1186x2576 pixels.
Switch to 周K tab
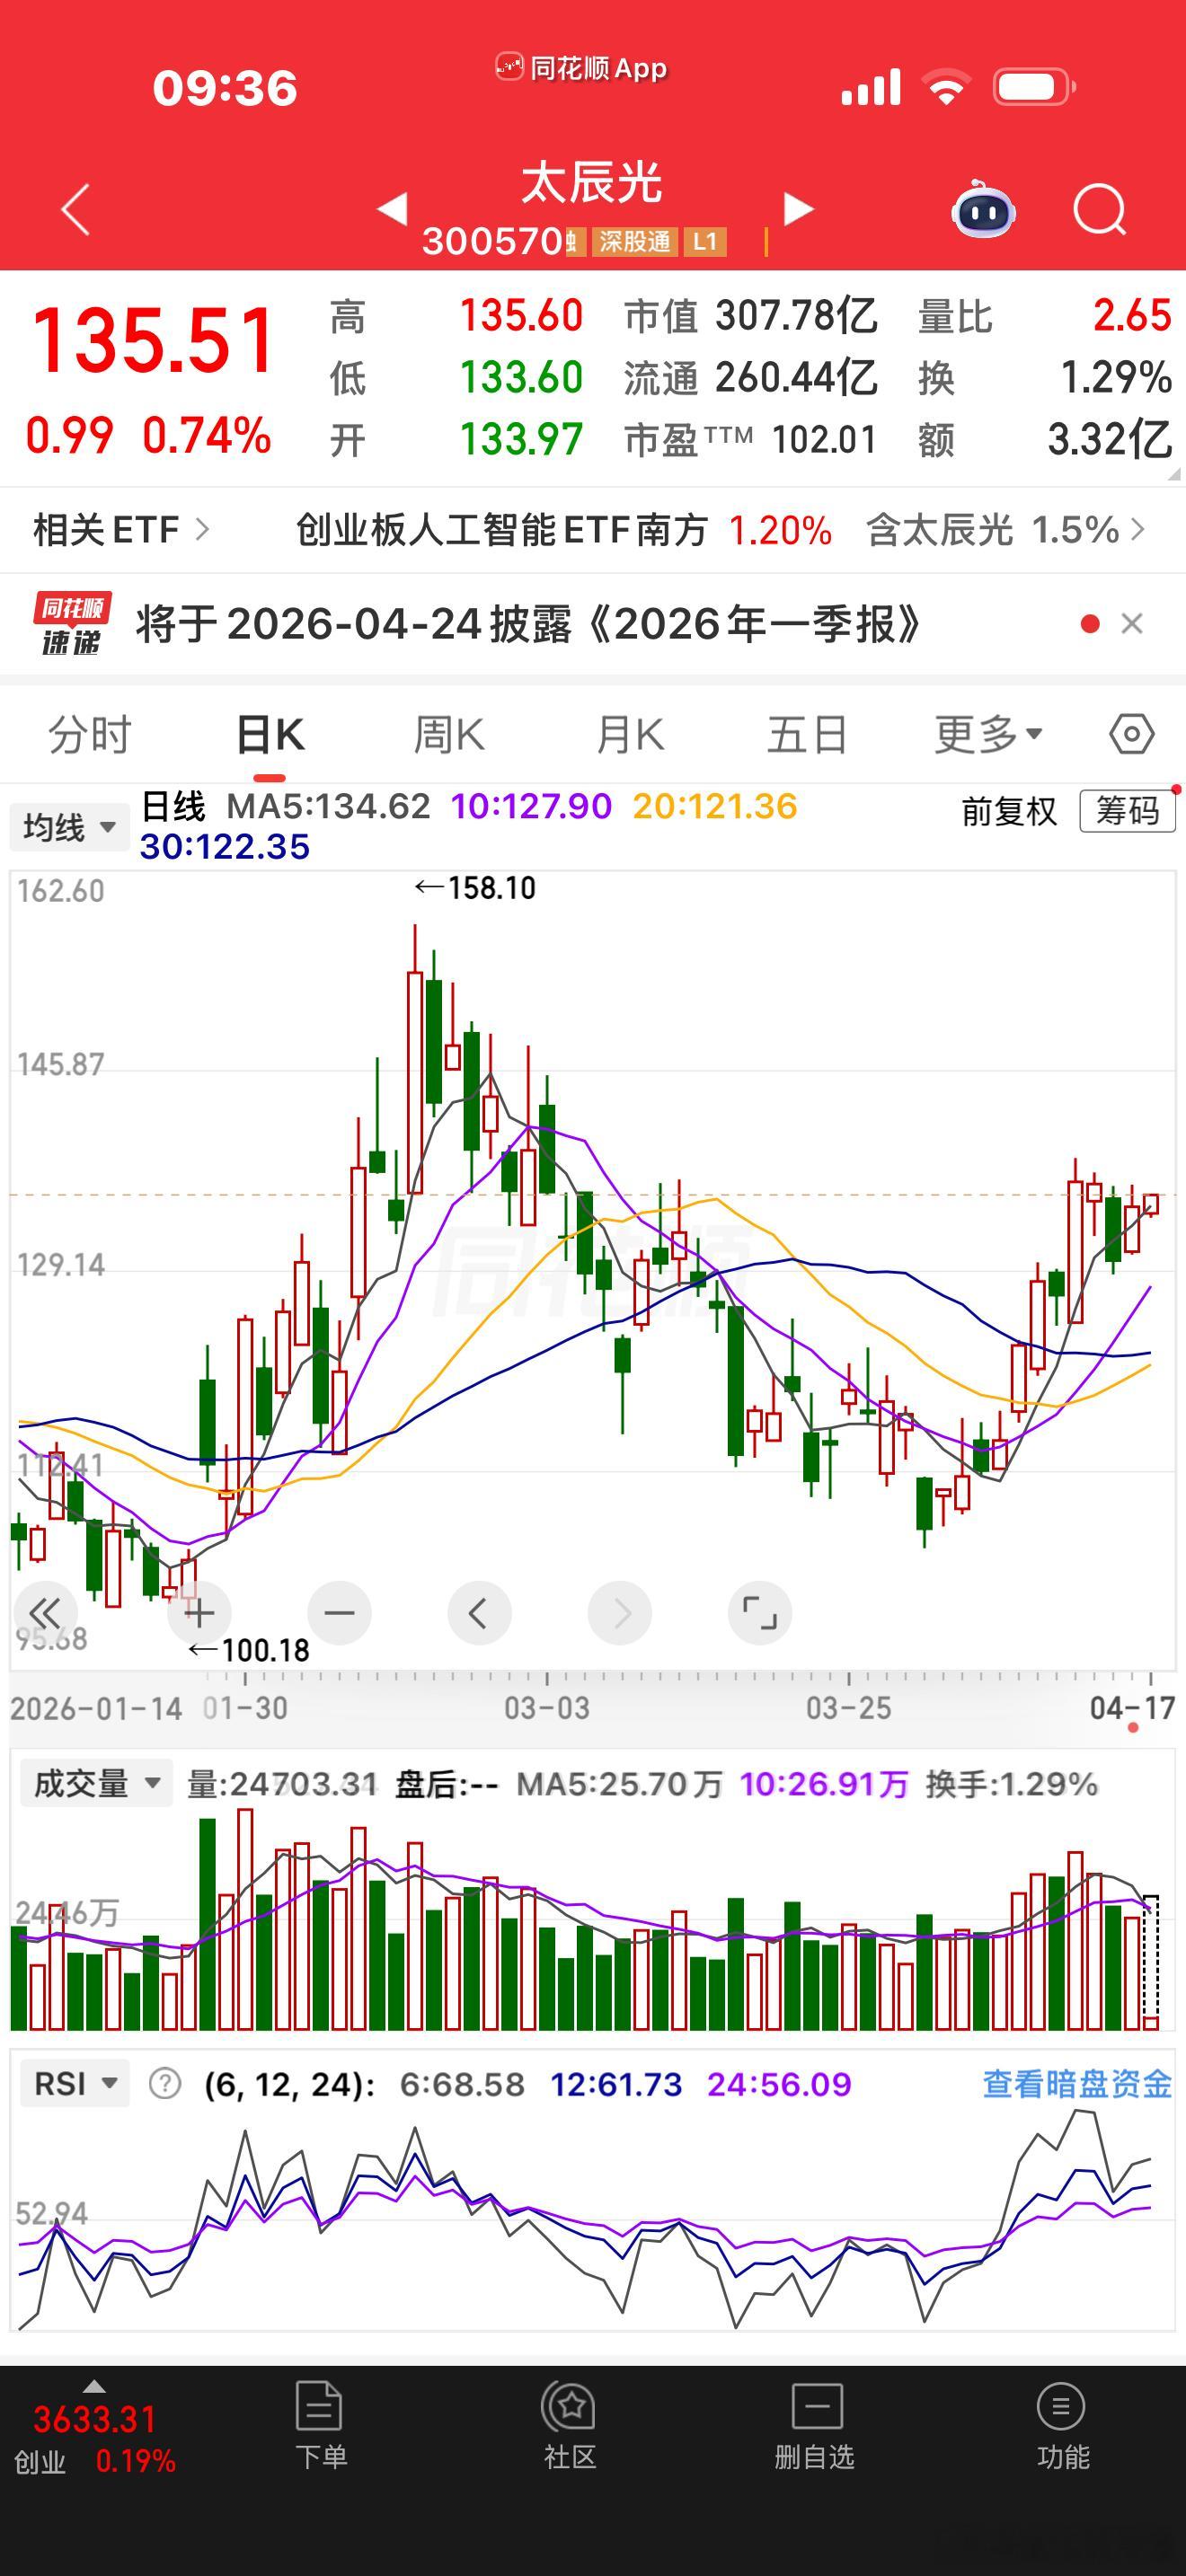pyautogui.click(x=449, y=735)
